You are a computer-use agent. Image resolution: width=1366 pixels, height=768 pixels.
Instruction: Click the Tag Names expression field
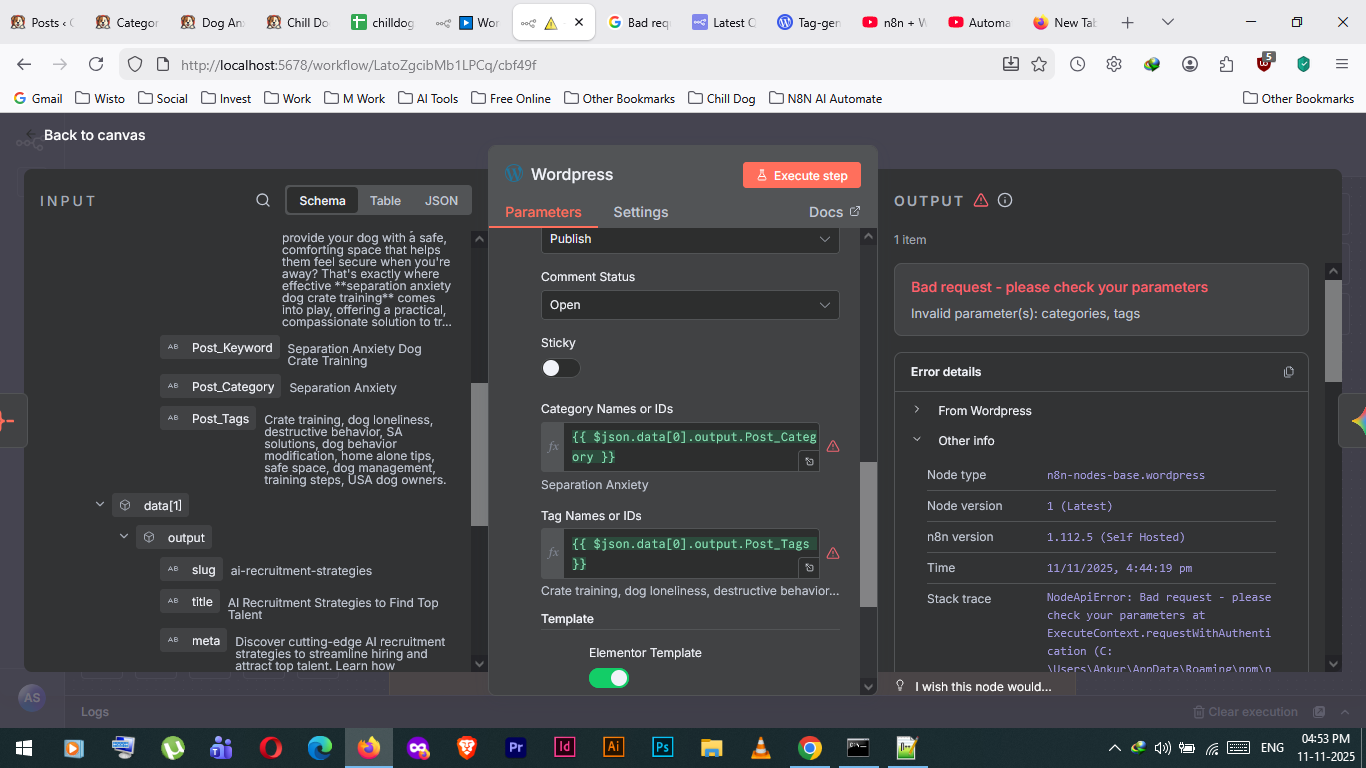tap(694, 553)
